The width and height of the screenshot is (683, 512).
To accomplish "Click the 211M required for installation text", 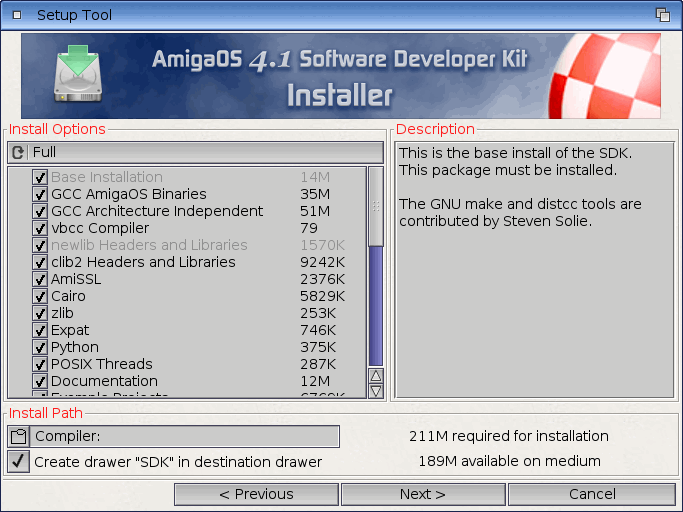I will 509,436.
